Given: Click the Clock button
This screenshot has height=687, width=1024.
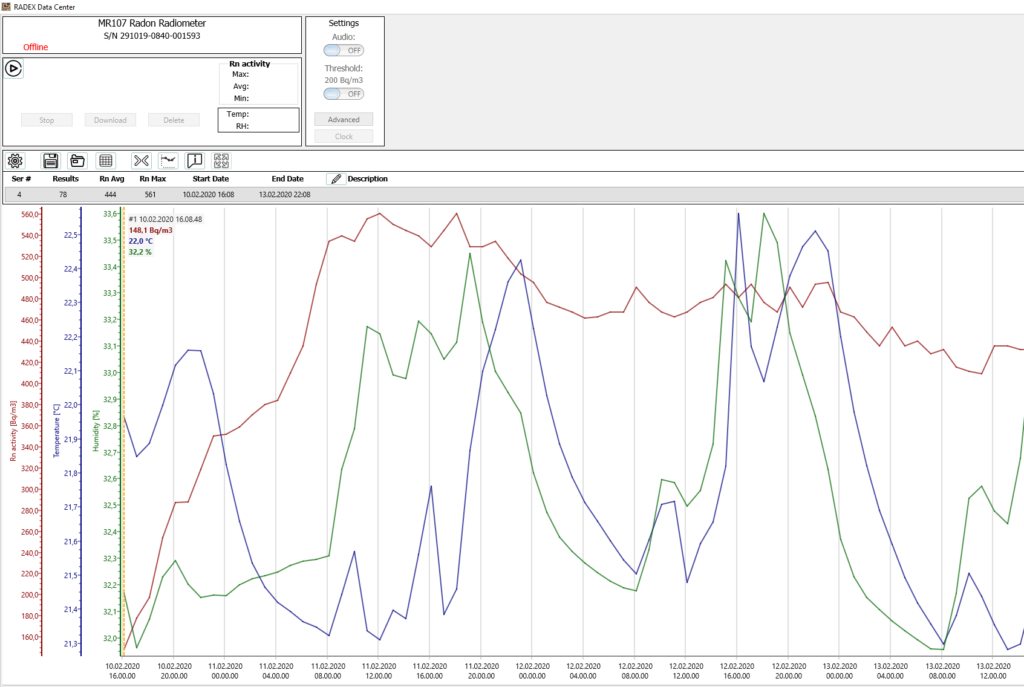Looking at the screenshot, I should [x=343, y=136].
